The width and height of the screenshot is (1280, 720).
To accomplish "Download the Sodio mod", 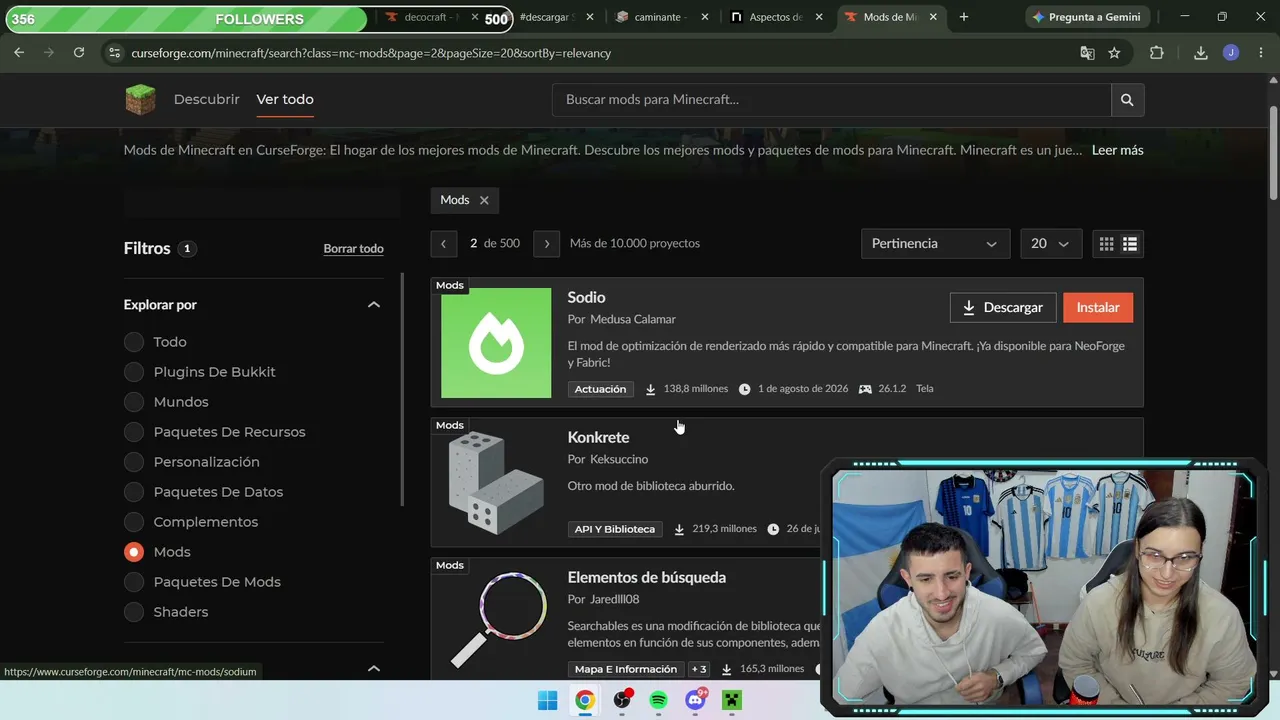I will point(1002,307).
